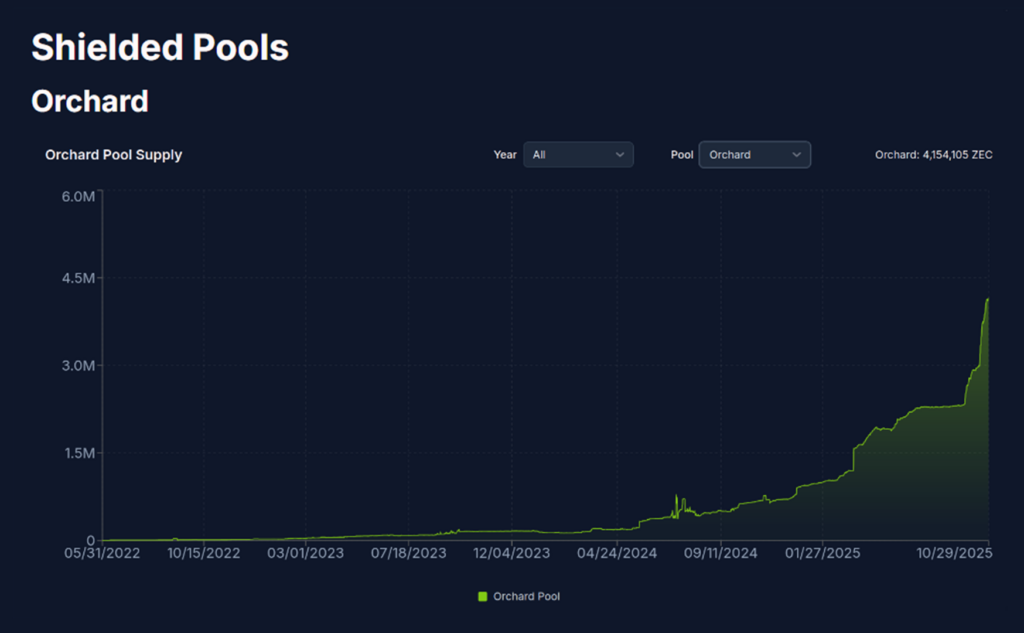Screen dimensions: 1024x633
Task: Click the 09/11/2024 x-axis label
Action: 722,552
